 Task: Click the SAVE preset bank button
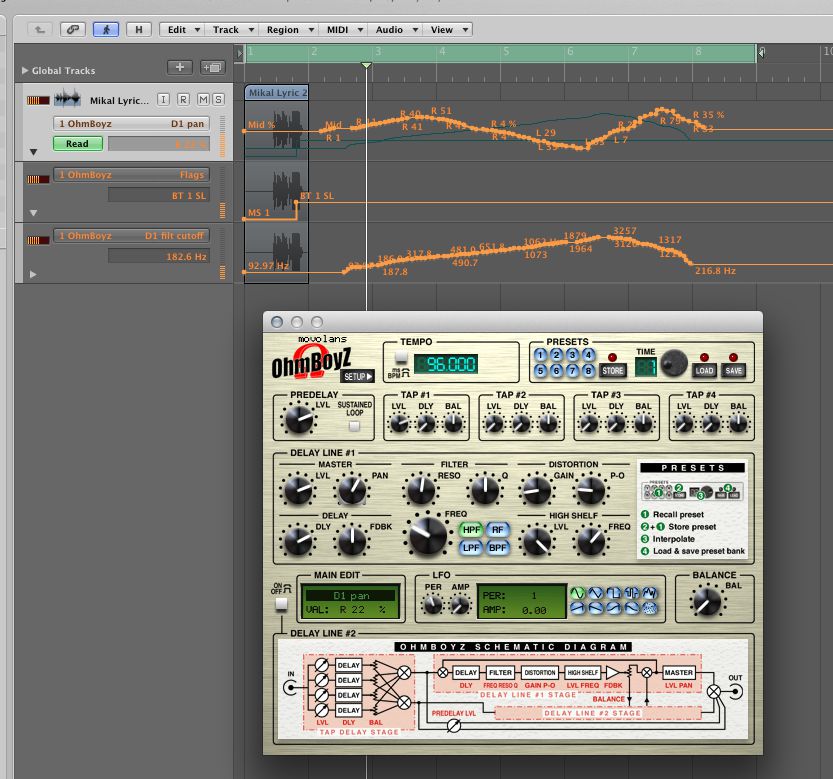[734, 370]
